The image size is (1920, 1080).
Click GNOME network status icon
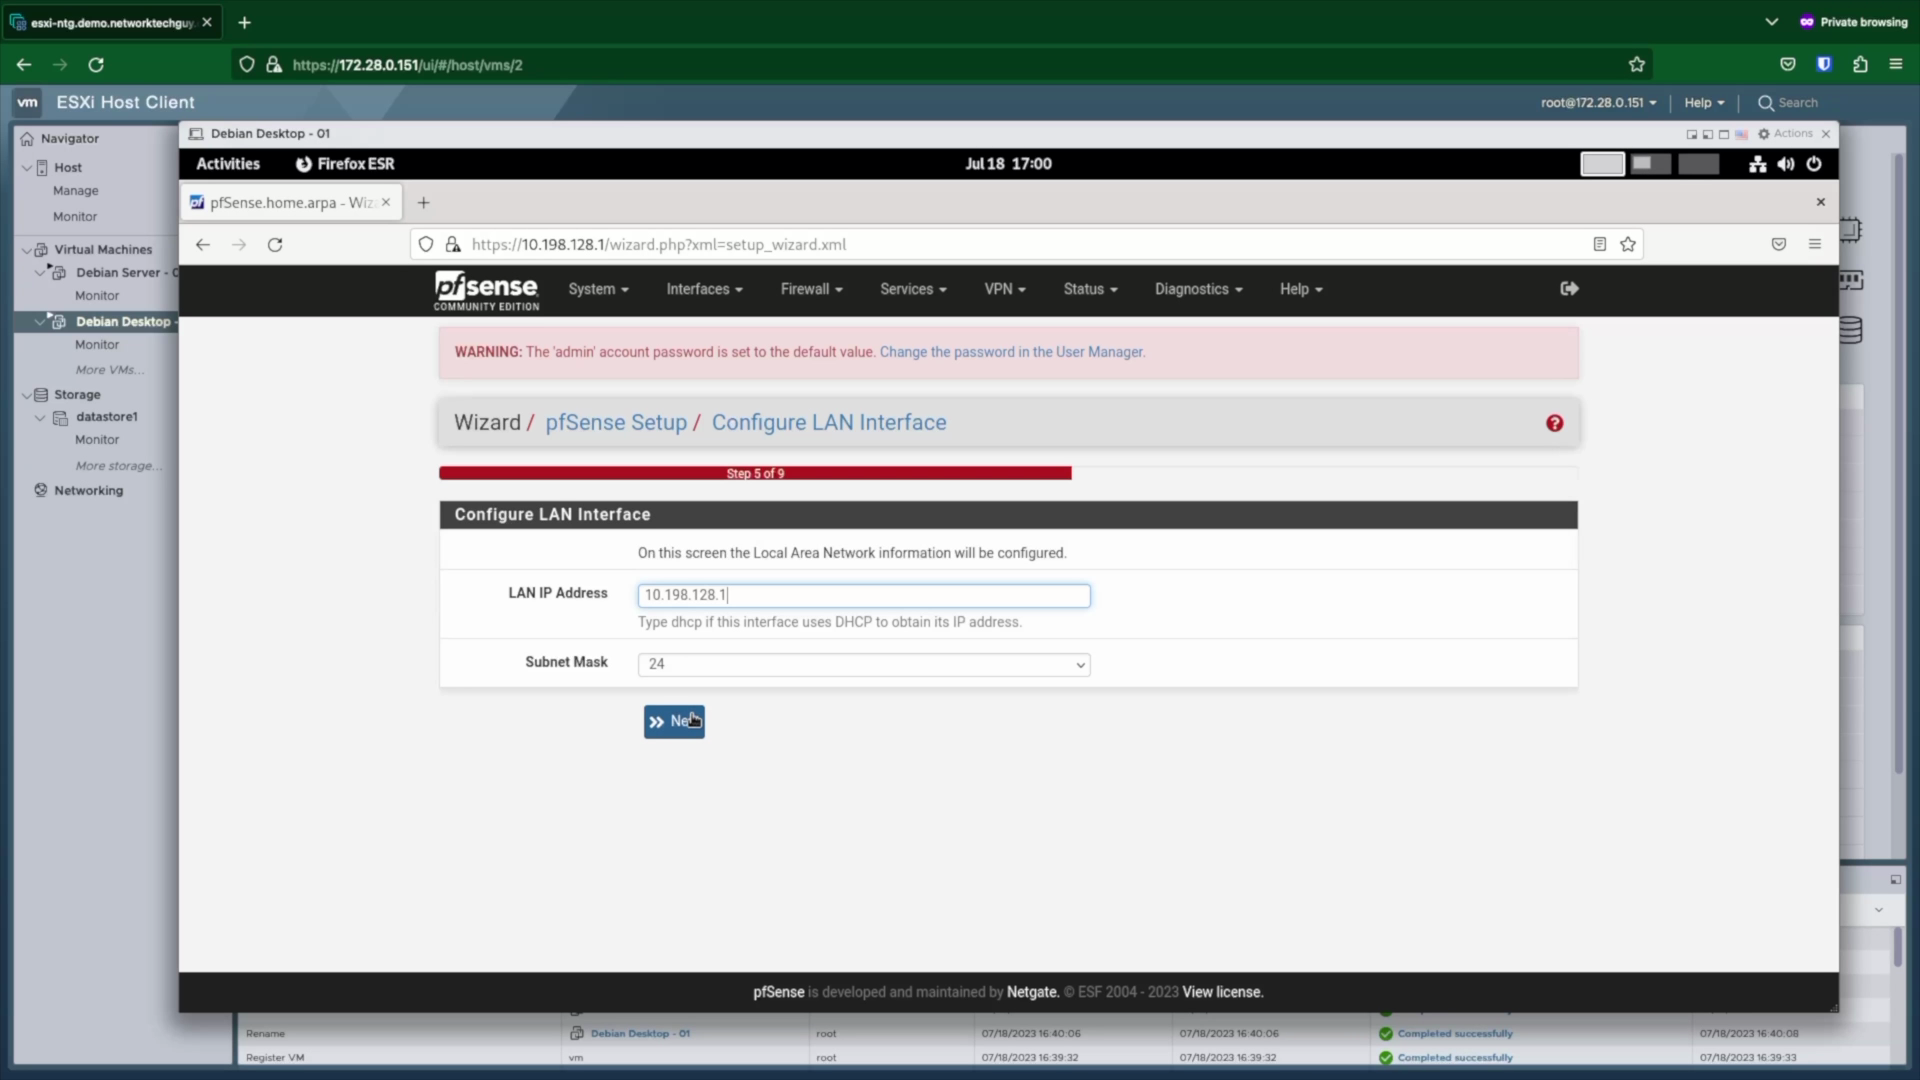1757,164
